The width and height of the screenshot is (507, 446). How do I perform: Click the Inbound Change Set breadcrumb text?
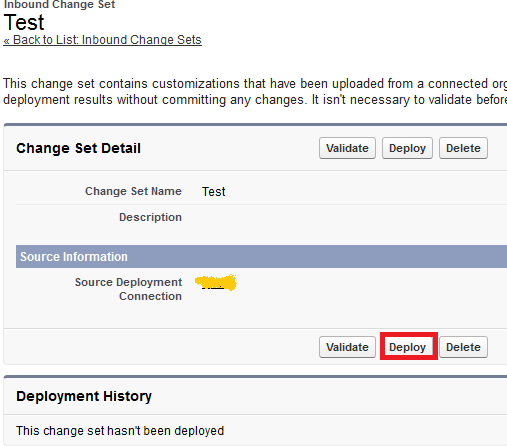pyautogui.click(x=59, y=4)
